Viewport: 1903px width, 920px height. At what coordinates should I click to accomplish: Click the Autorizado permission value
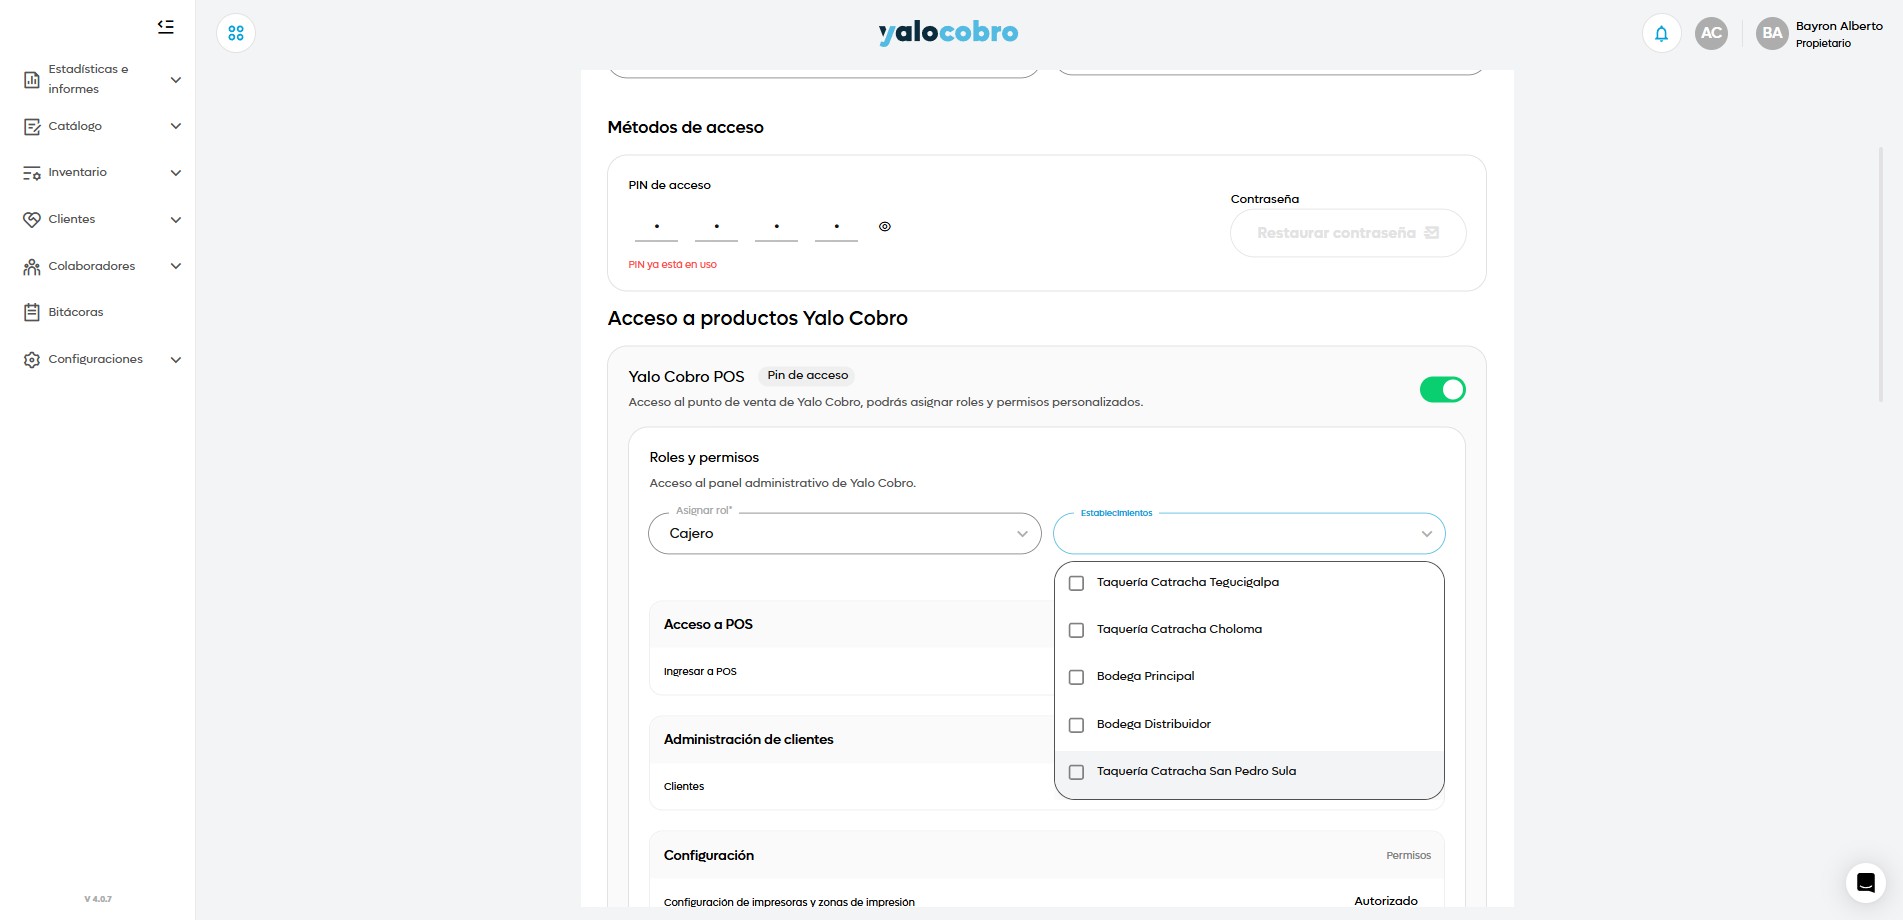[x=1386, y=901]
